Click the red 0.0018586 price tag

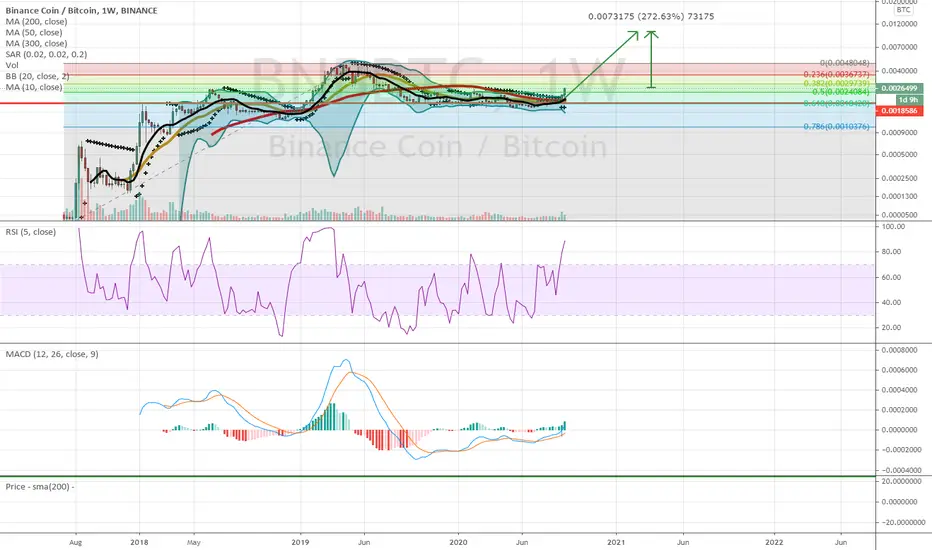[x=899, y=111]
